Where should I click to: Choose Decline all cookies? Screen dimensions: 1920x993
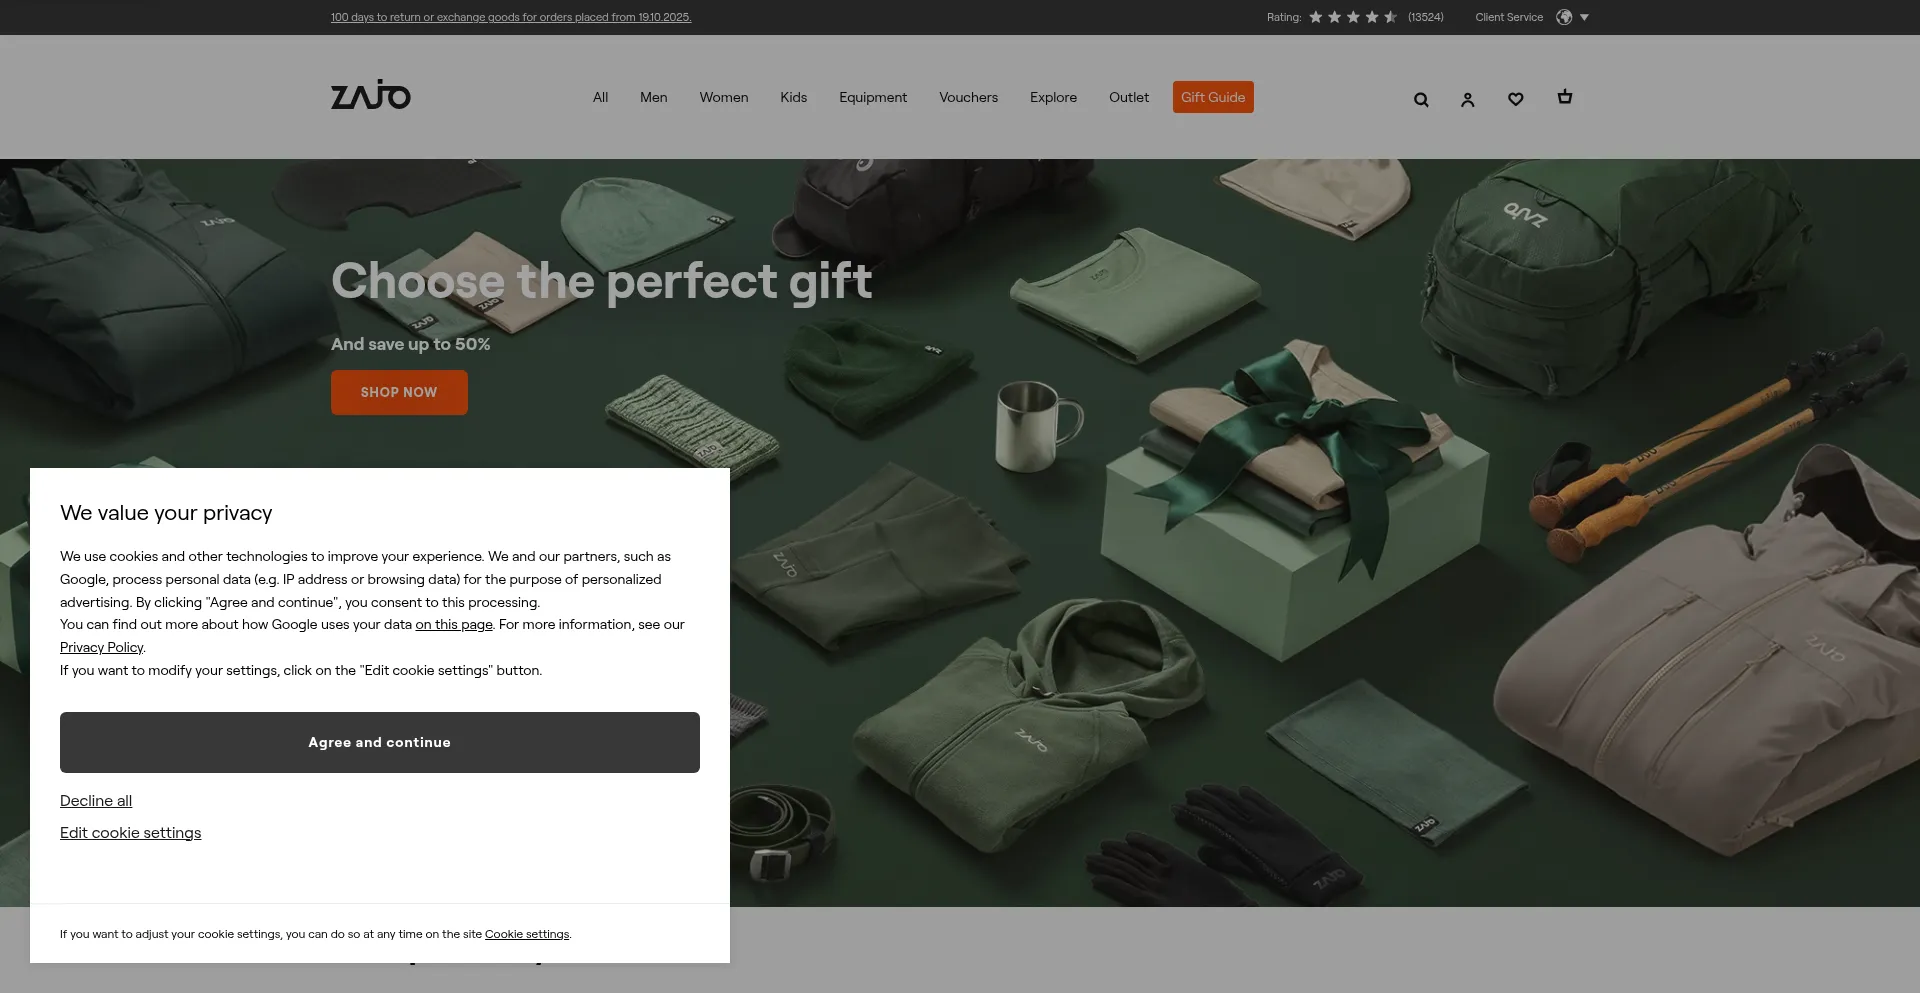tap(96, 801)
